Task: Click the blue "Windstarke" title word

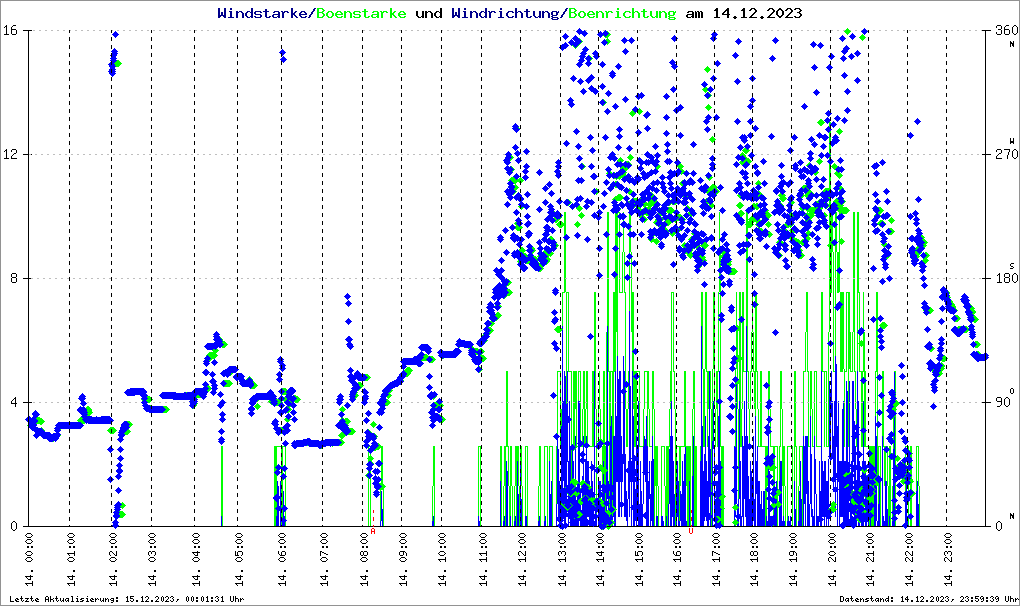Action: (x=264, y=14)
